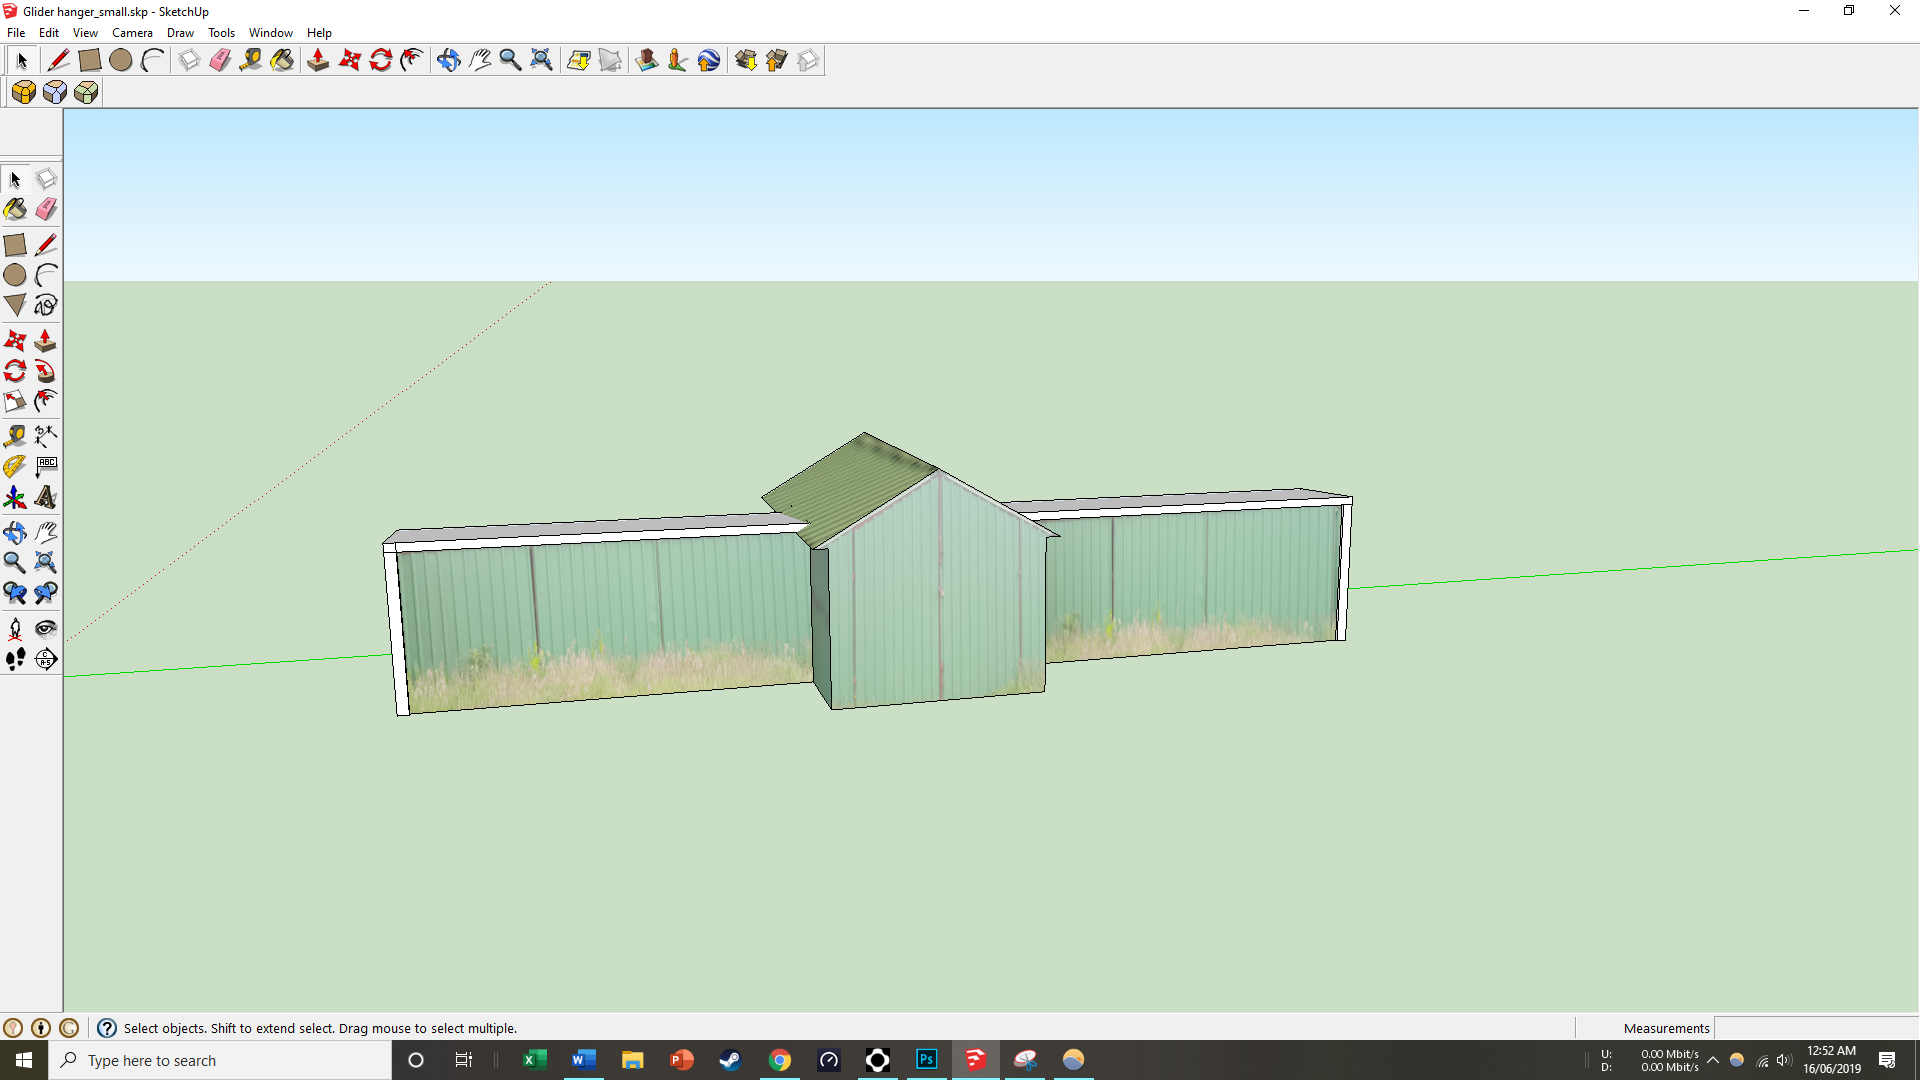1920x1080 pixels.
Task: Pick the Protractor tool in left tool set
Action: tap(15, 467)
